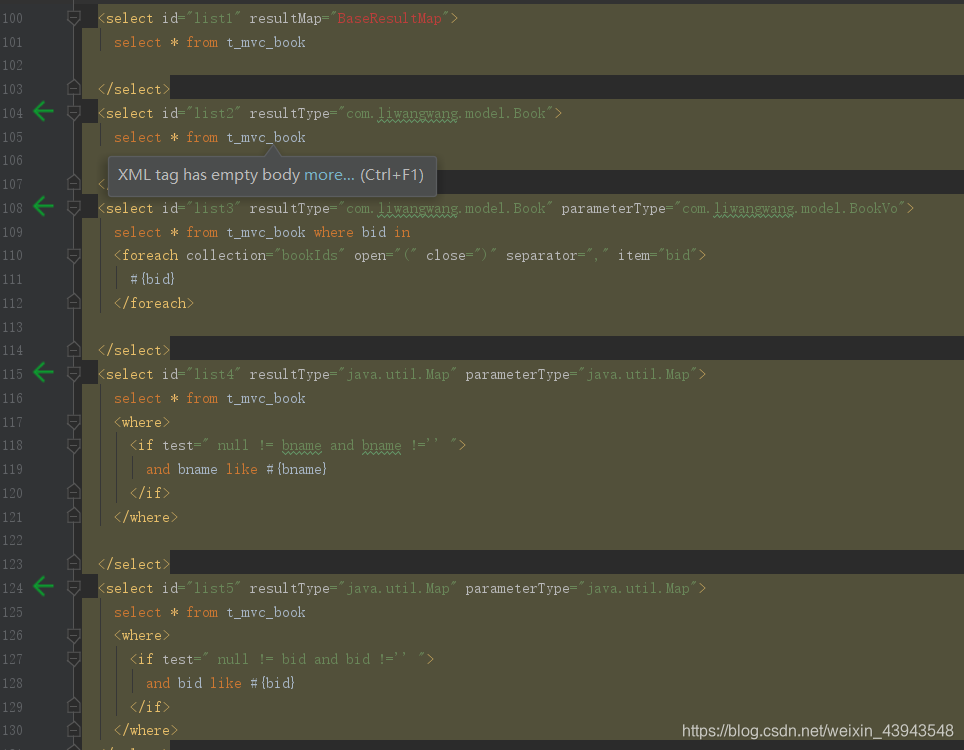Collapse the list5 select block at line 124
Image resolution: width=964 pixels, height=750 pixels.
coord(73,588)
